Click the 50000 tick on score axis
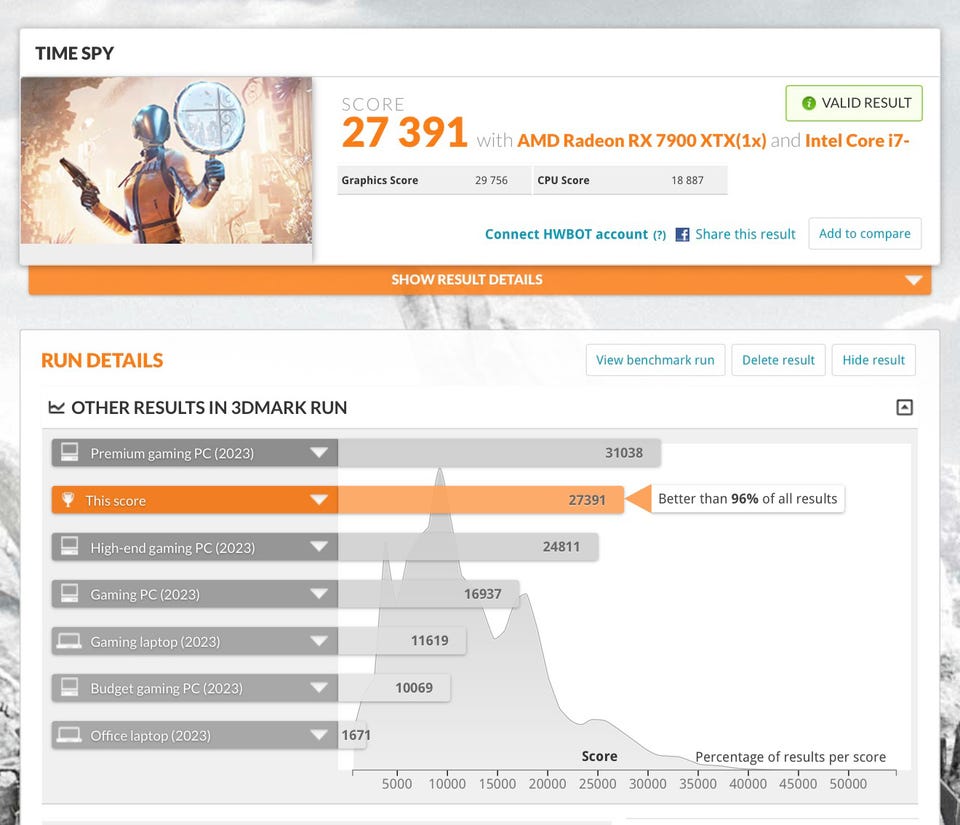 [x=848, y=784]
